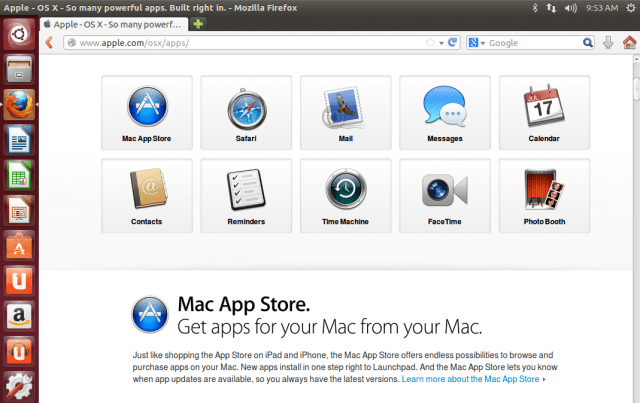Click the 'Get apps for your Mac' subheading

(x=330, y=327)
